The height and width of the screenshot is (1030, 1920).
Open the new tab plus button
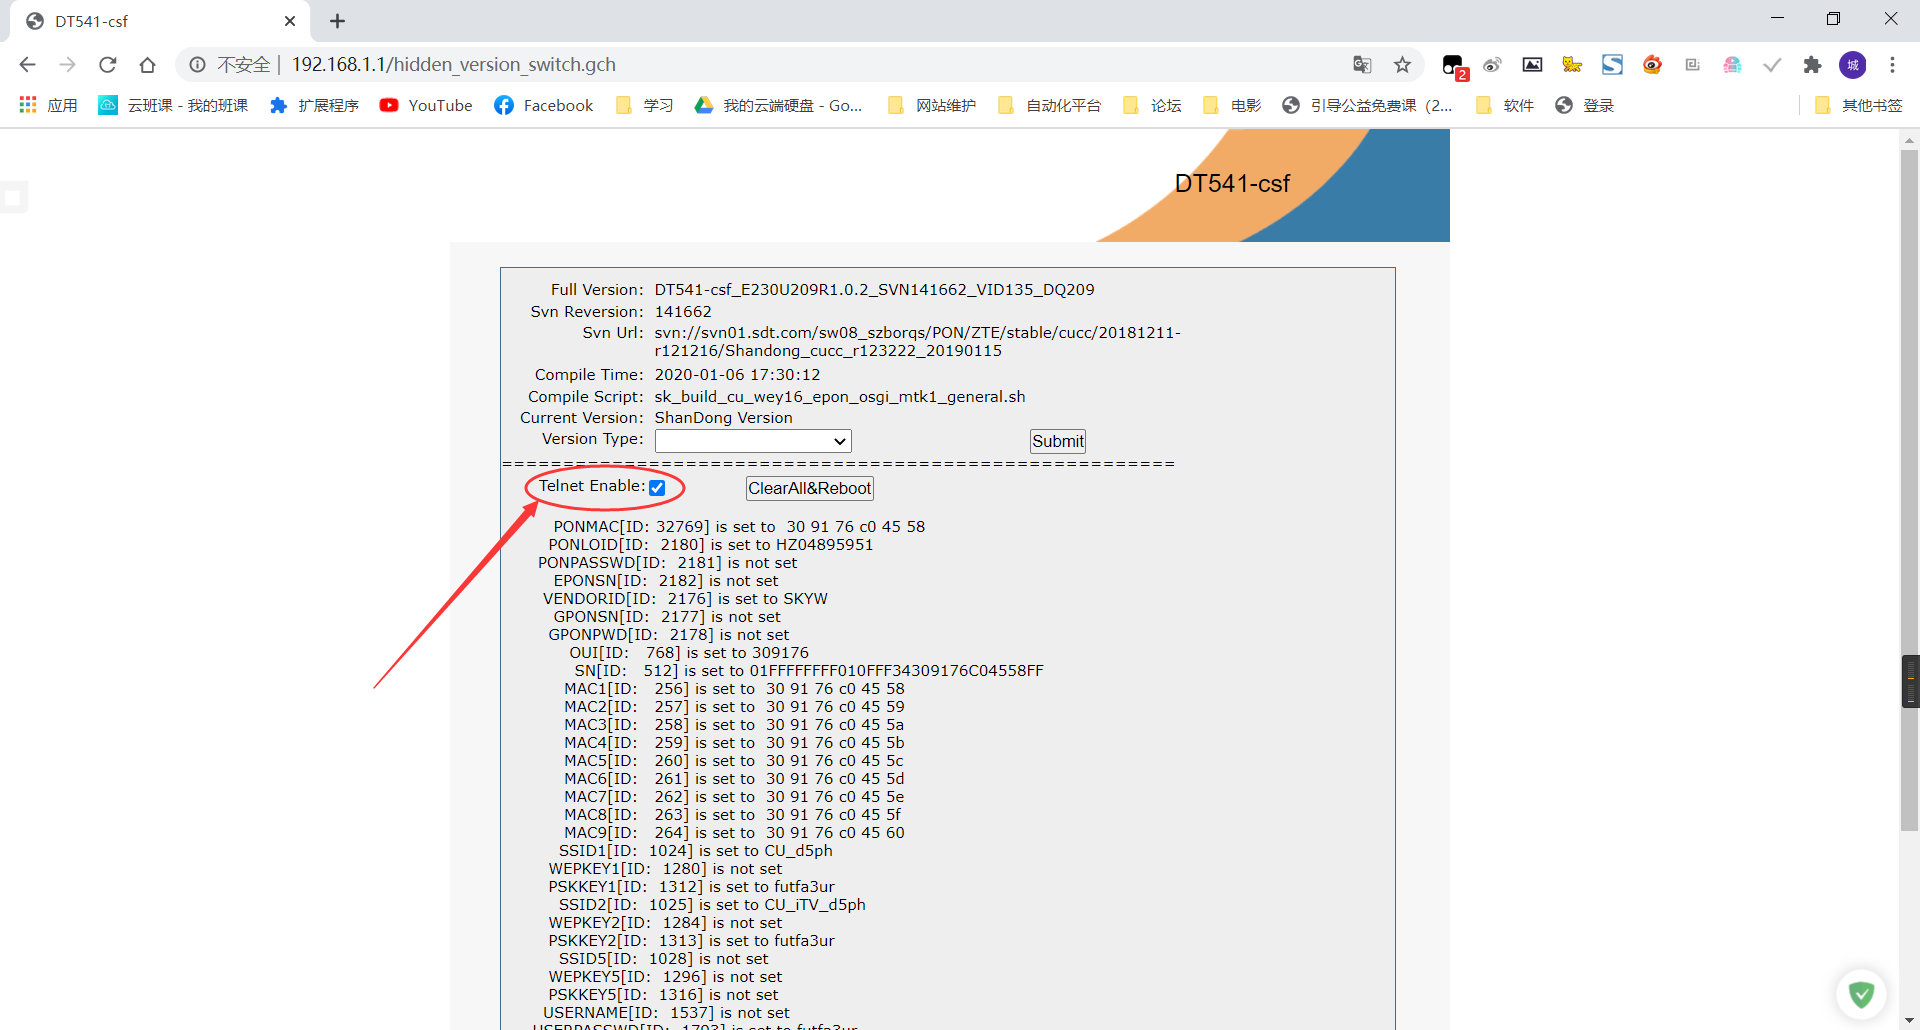(x=337, y=21)
